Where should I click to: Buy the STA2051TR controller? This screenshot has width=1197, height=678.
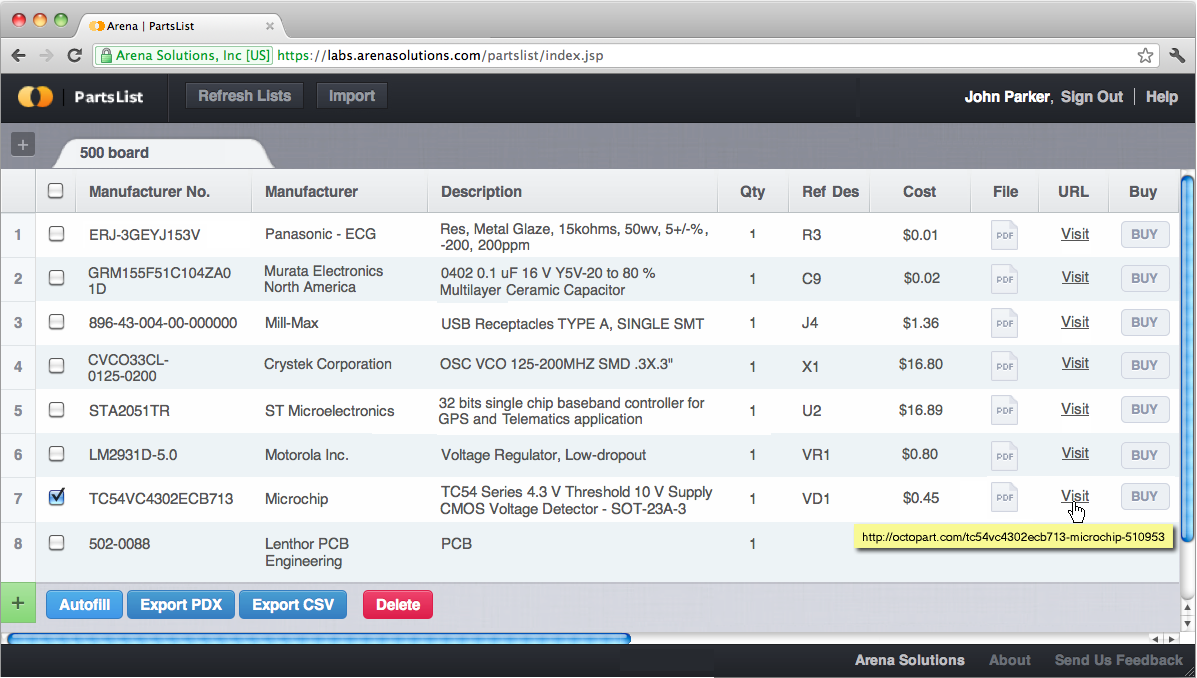pos(1144,409)
